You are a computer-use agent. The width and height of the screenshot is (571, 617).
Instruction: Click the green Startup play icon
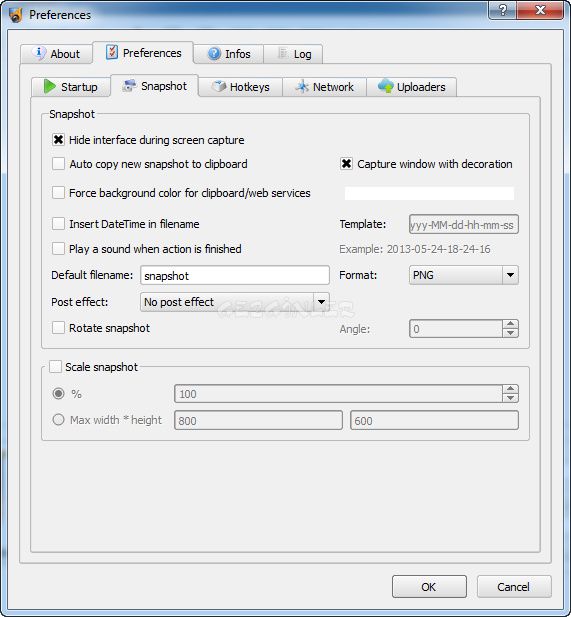[x=50, y=86]
